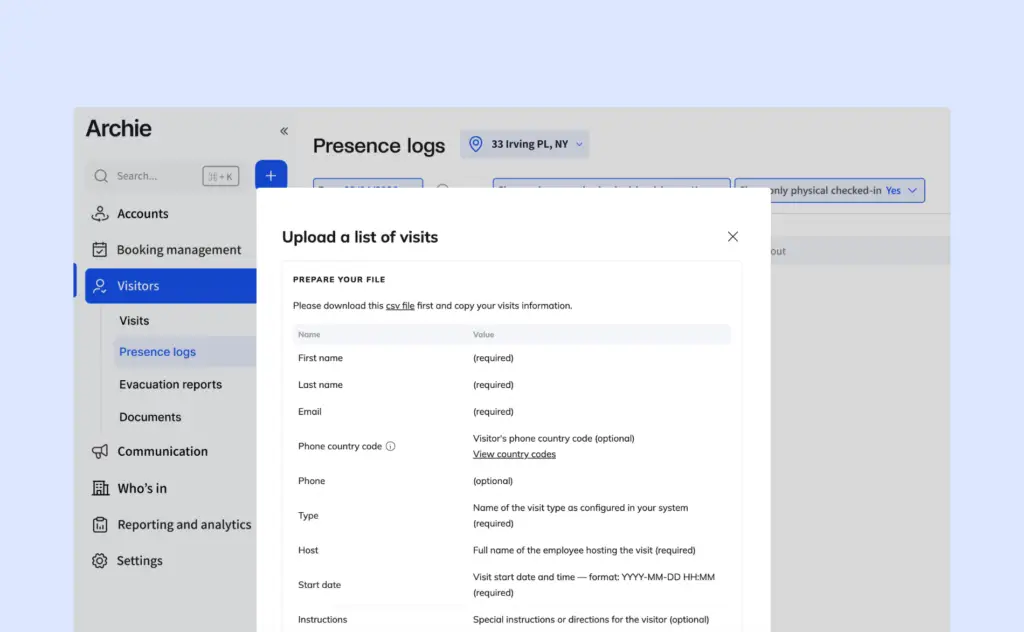Open the 33 Irving PL, NY location dropdown
This screenshot has width=1024, height=632.
coord(524,144)
